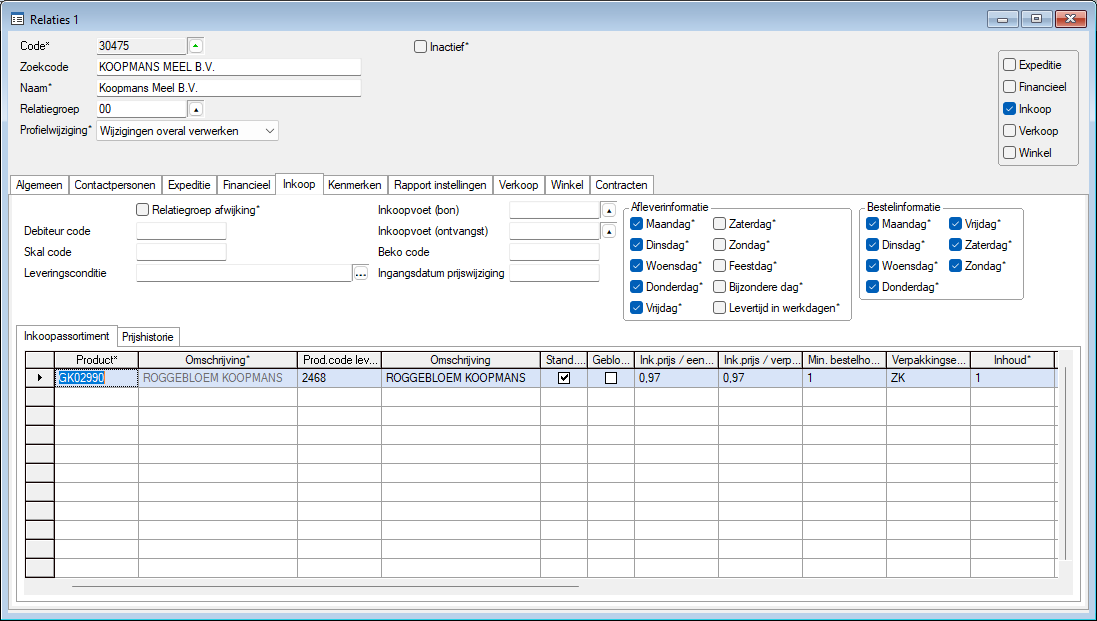Screen dimensions: 1097x621
Task: Toggle the Inactief checkbox
Action: click(420, 47)
